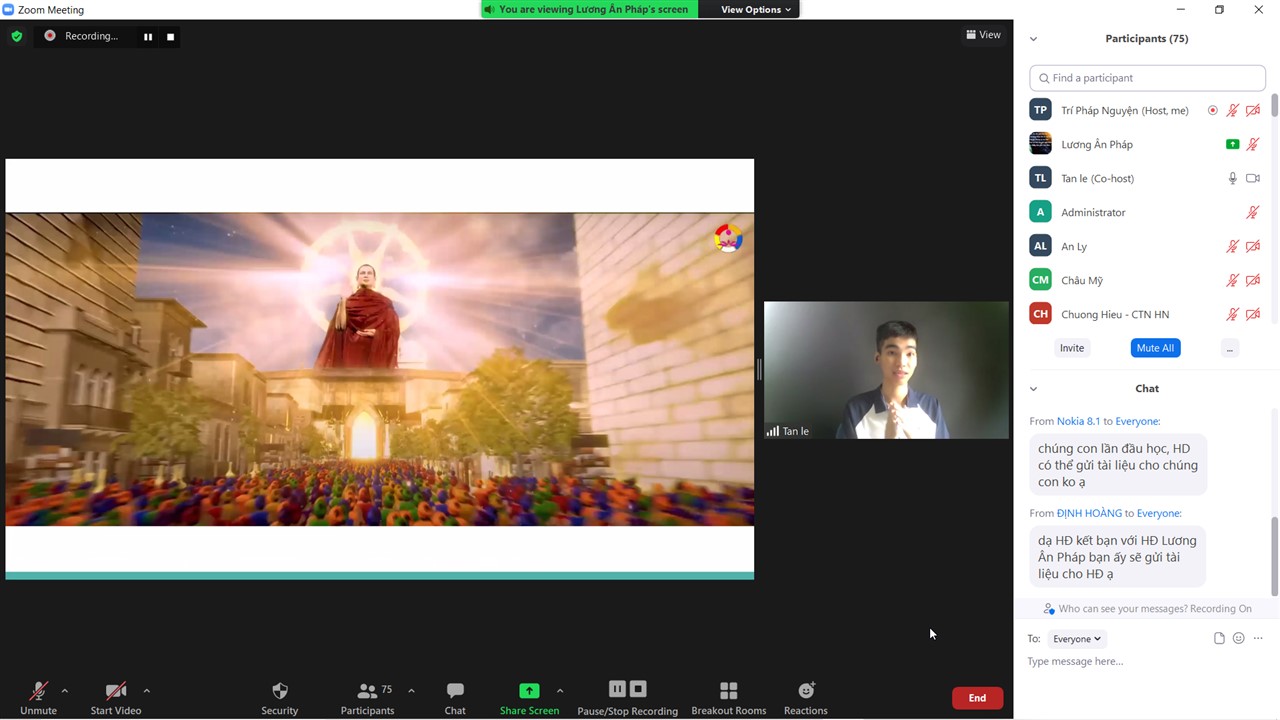Open more participant options (three dots)
The image size is (1280, 720).
tap(1230, 348)
